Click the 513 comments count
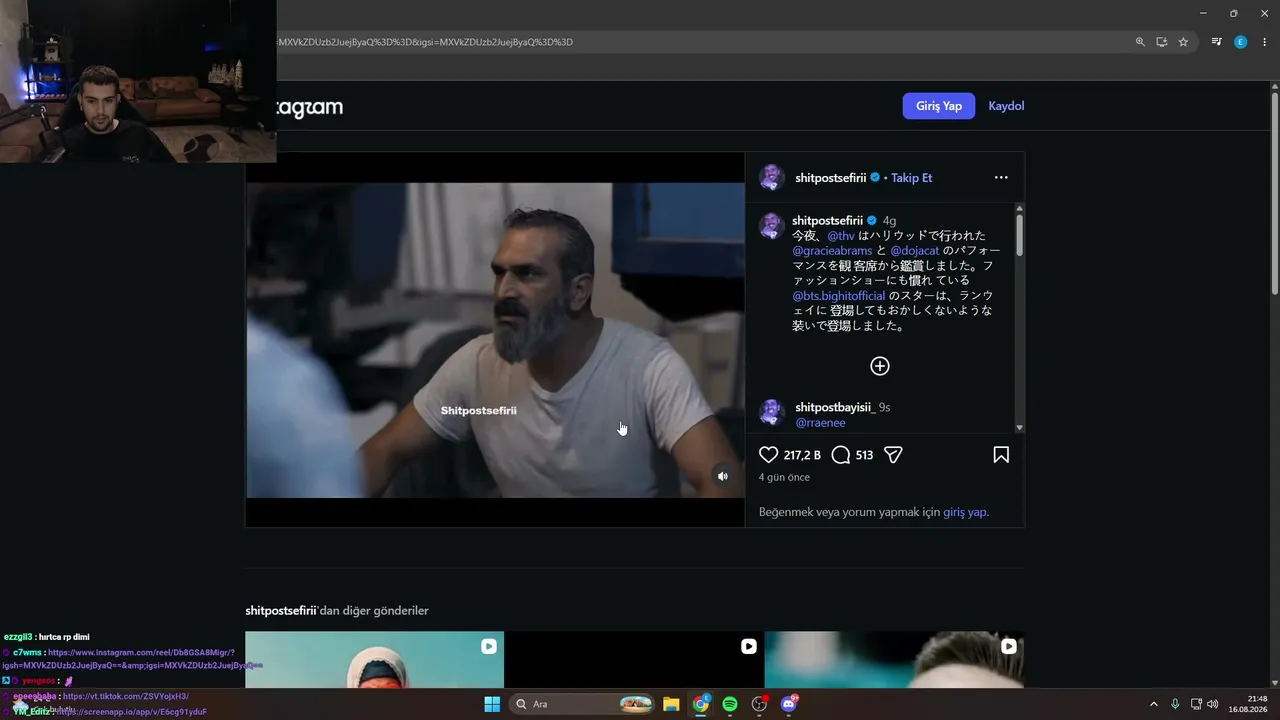The width and height of the screenshot is (1280, 720). pos(865,455)
